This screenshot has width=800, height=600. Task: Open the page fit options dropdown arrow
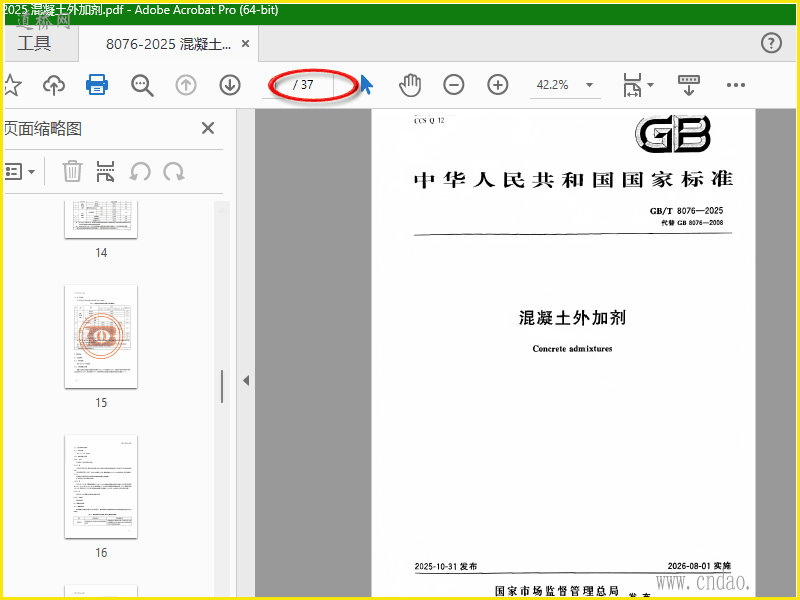point(651,85)
